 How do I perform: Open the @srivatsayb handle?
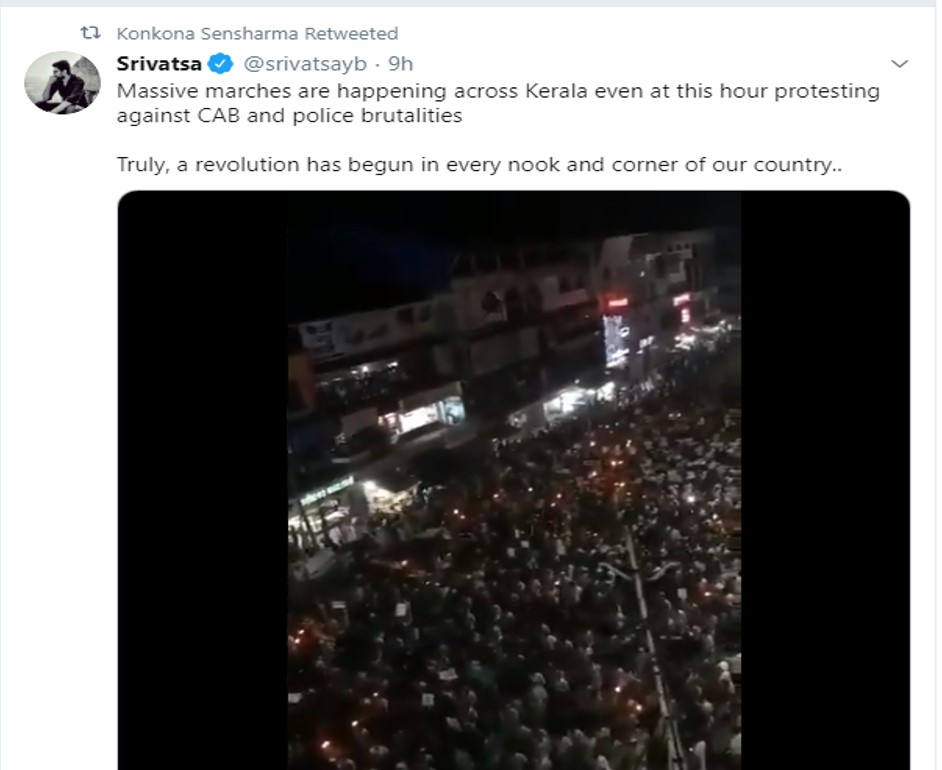(x=305, y=64)
